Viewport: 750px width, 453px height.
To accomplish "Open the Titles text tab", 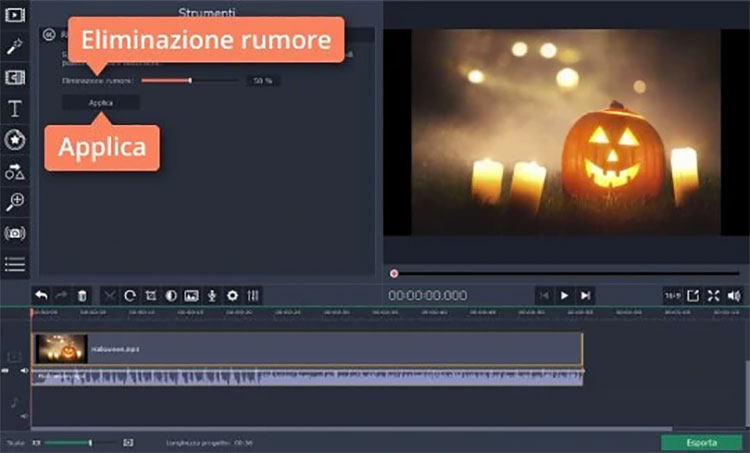I will tap(15, 109).
